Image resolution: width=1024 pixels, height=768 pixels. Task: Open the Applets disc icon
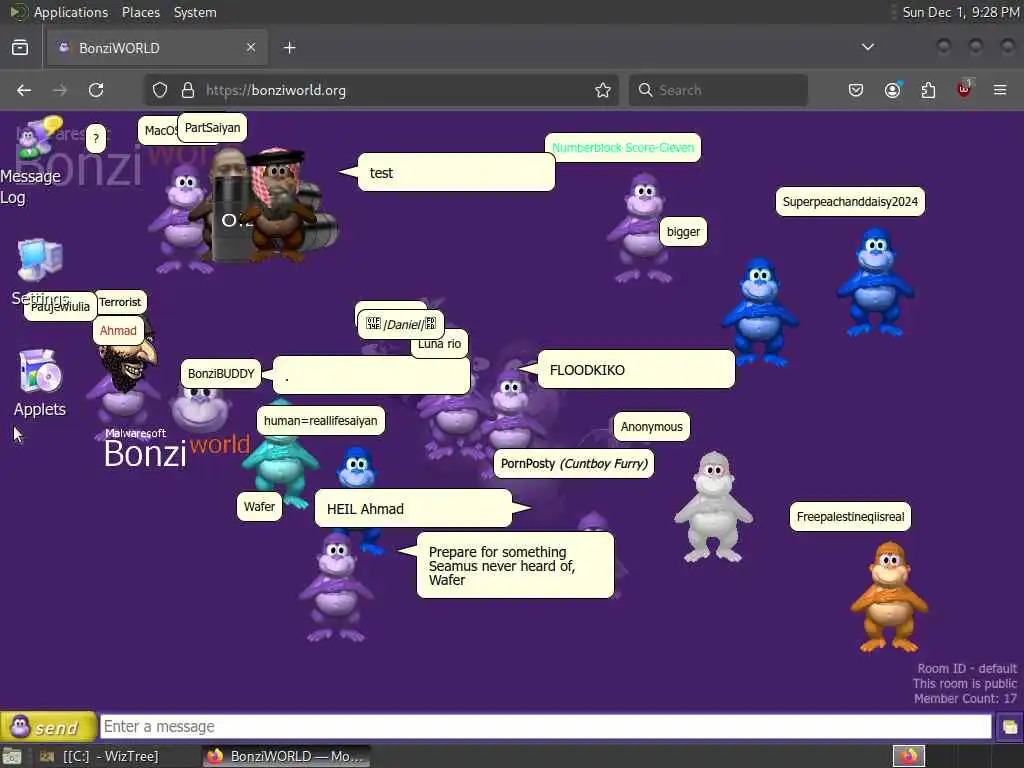pyautogui.click(x=40, y=370)
